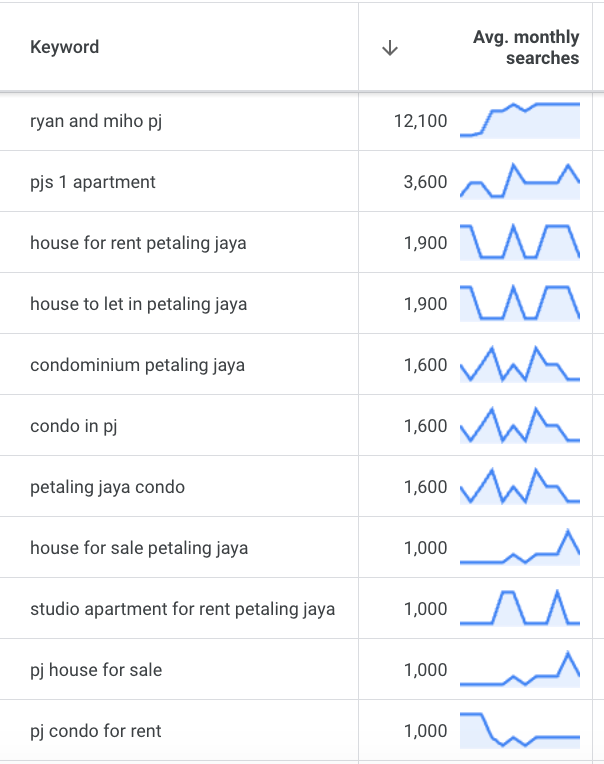Click trend graph for condo in pj

pyautogui.click(x=520, y=425)
